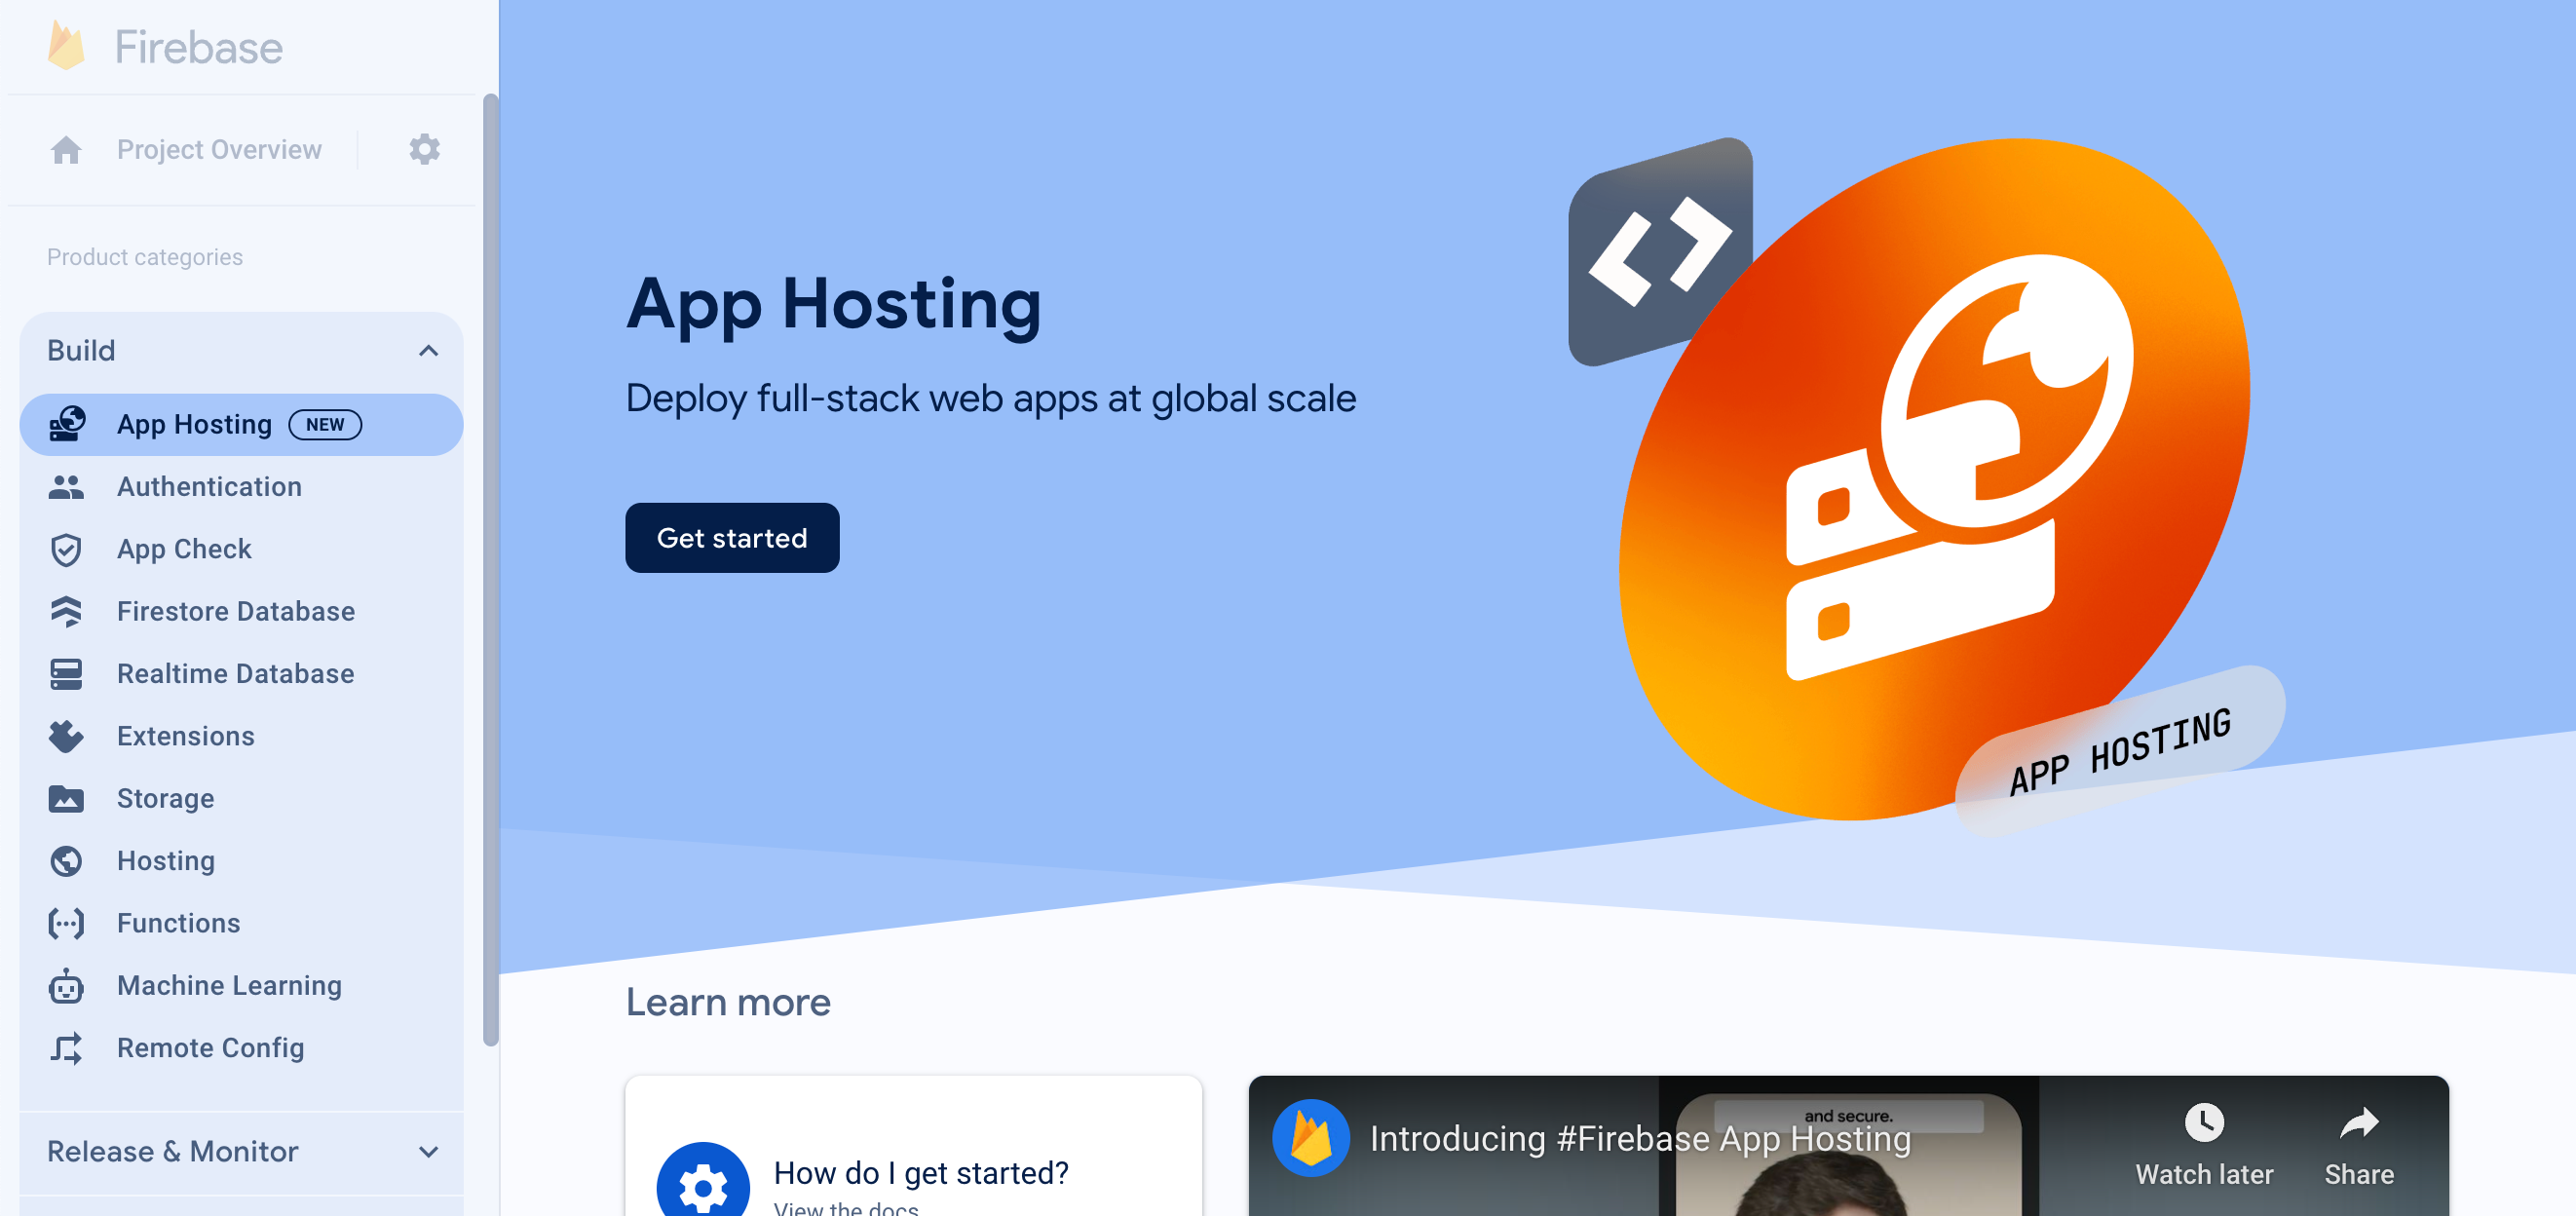Click the Realtime Database server icon

[69, 672]
